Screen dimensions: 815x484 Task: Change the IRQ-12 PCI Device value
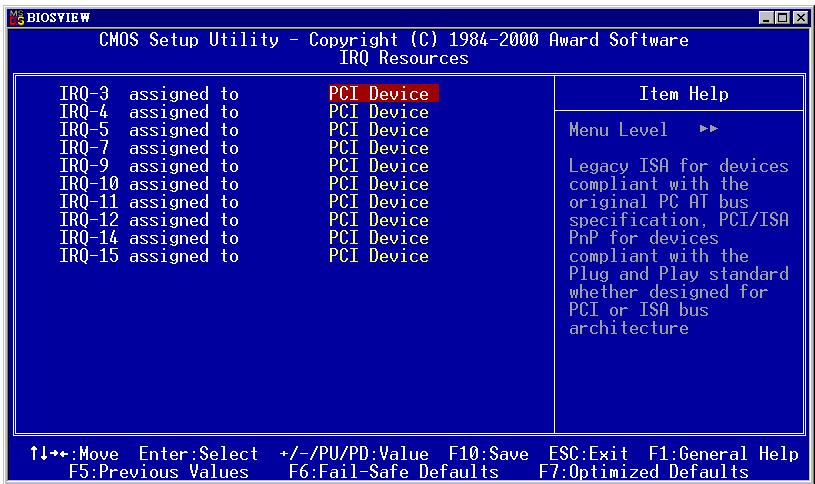click(x=379, y=220)
